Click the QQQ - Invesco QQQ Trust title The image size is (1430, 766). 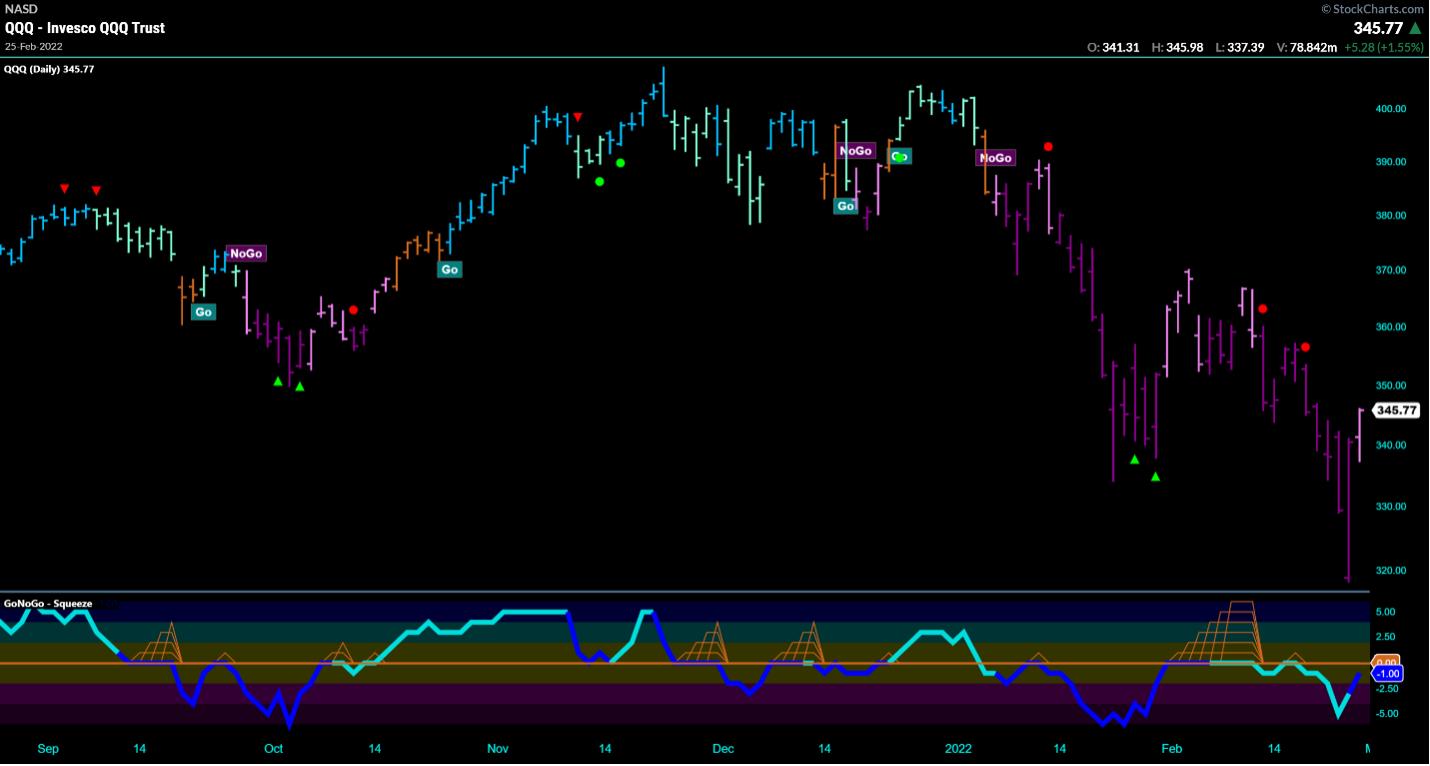85,28
